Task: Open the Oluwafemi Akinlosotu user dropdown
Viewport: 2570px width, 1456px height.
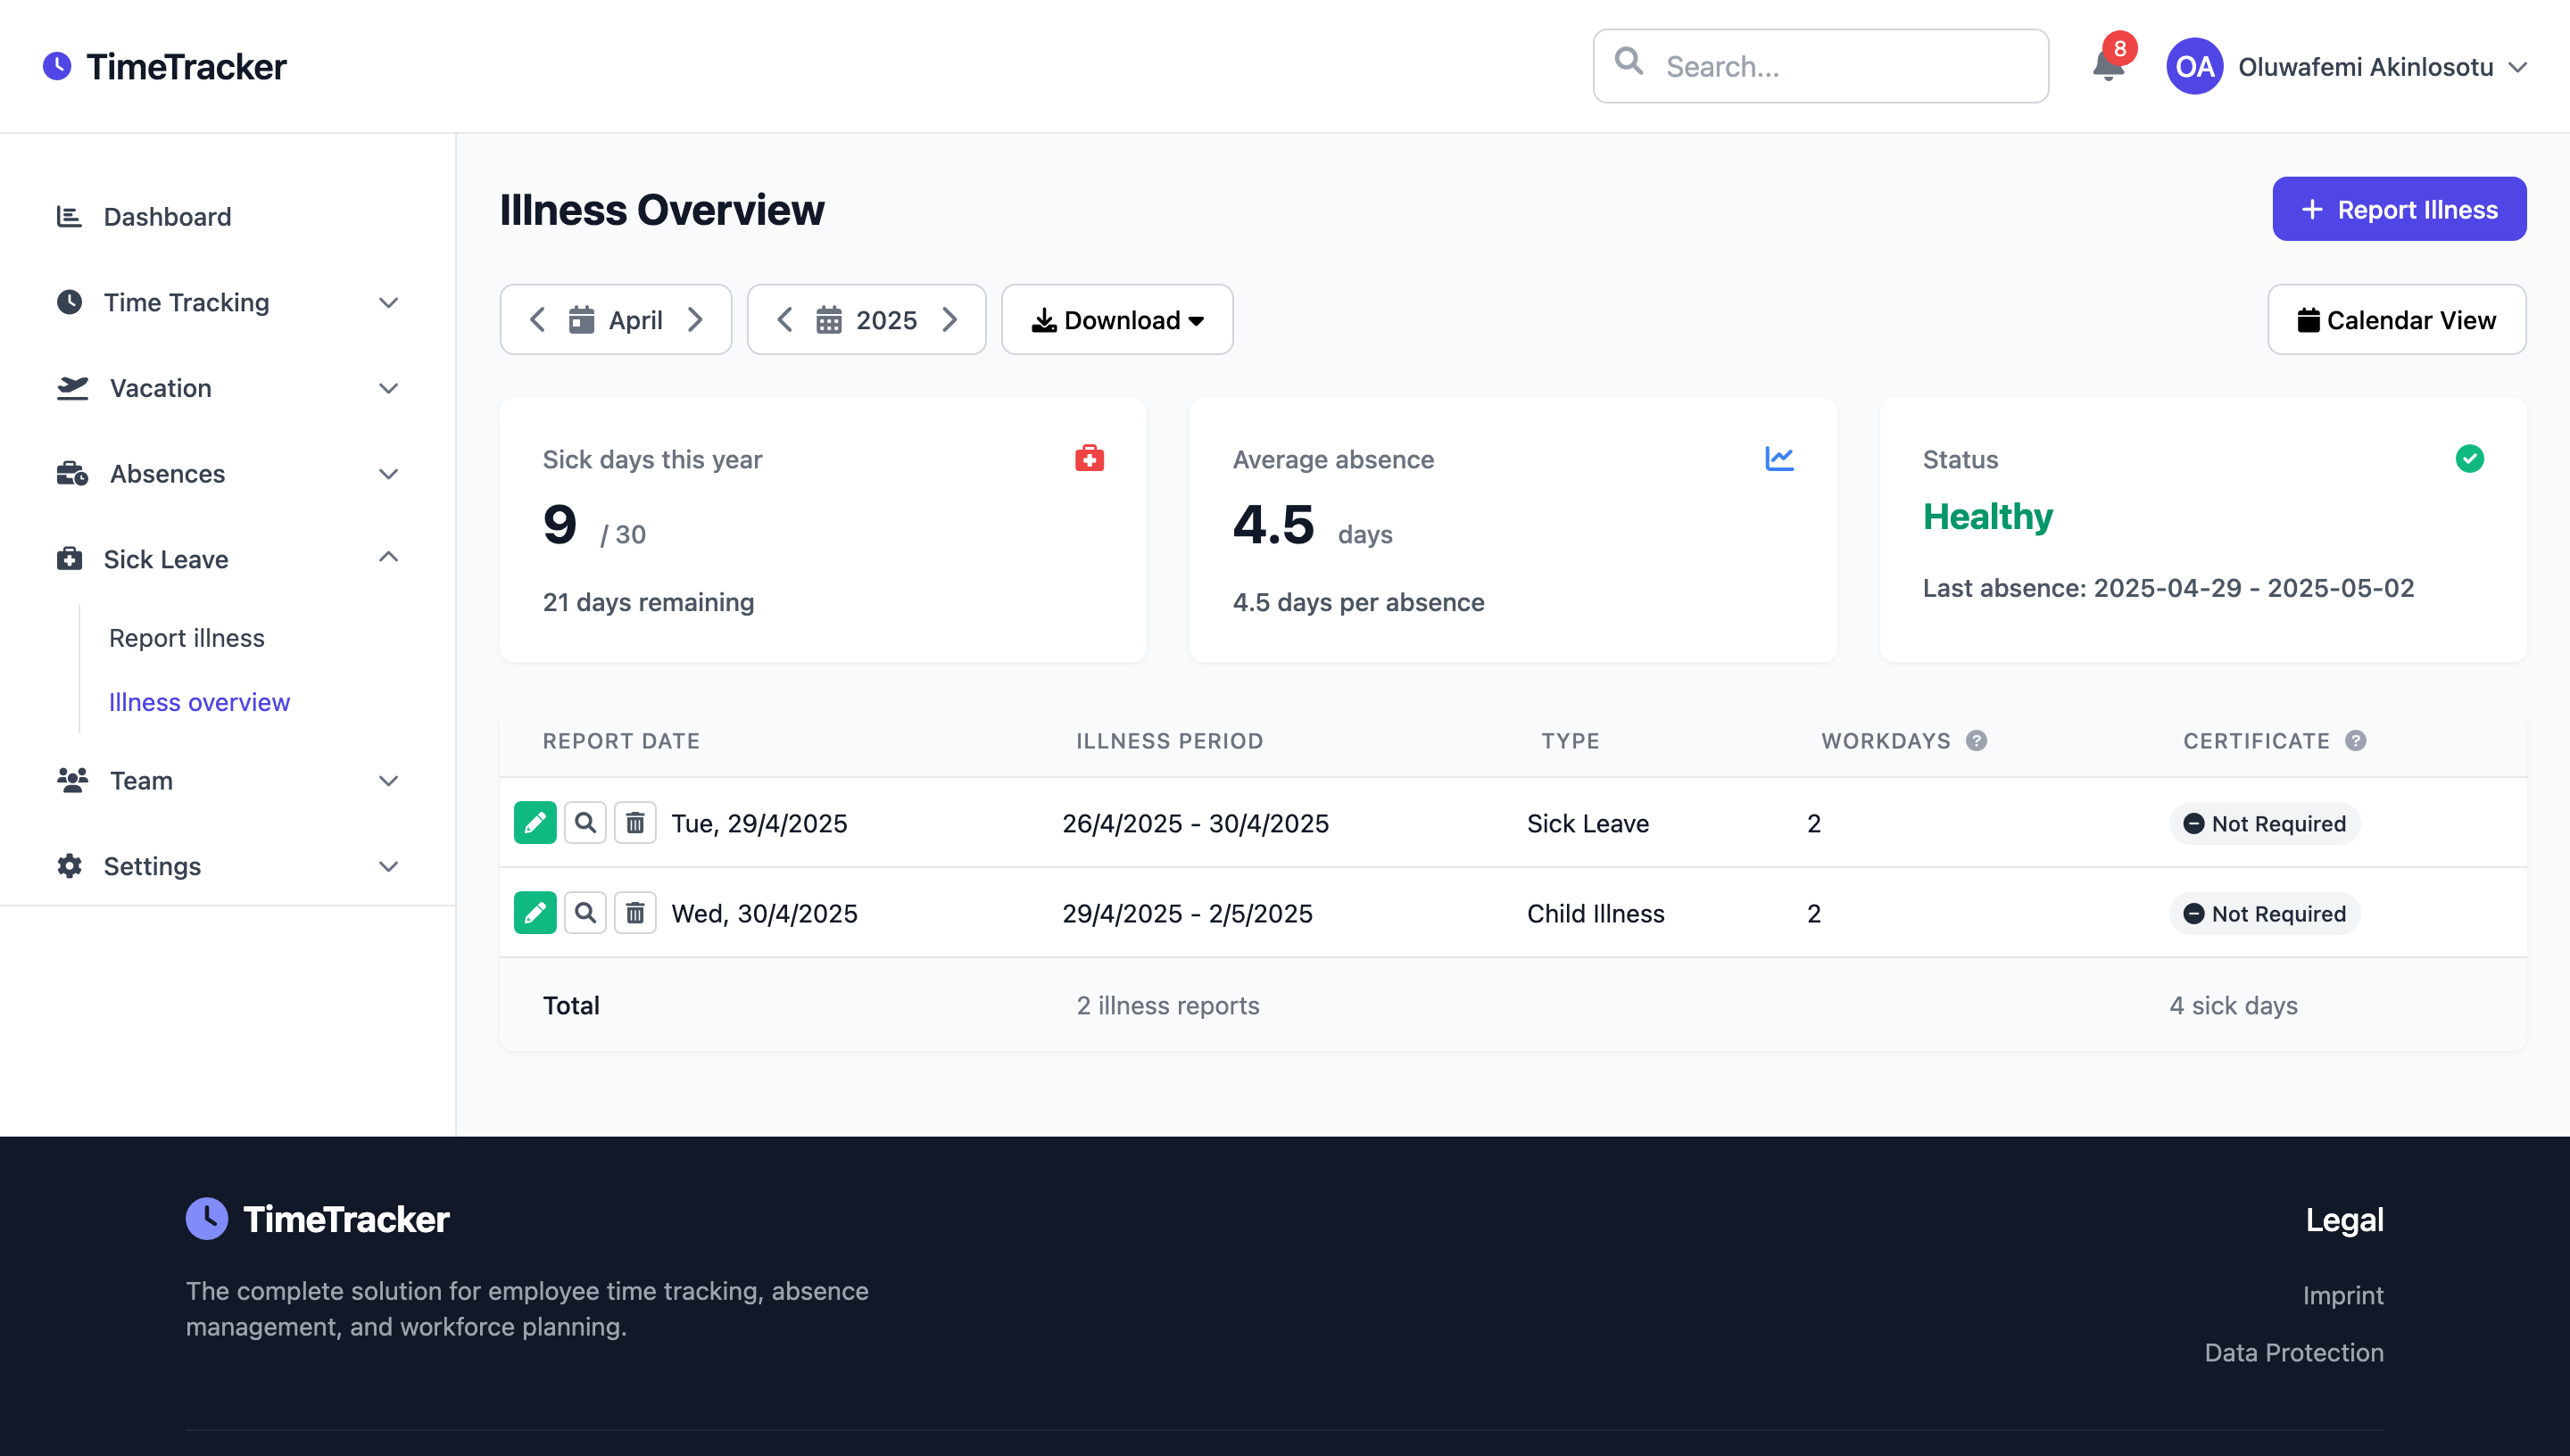Action: tap(2348, 66)
